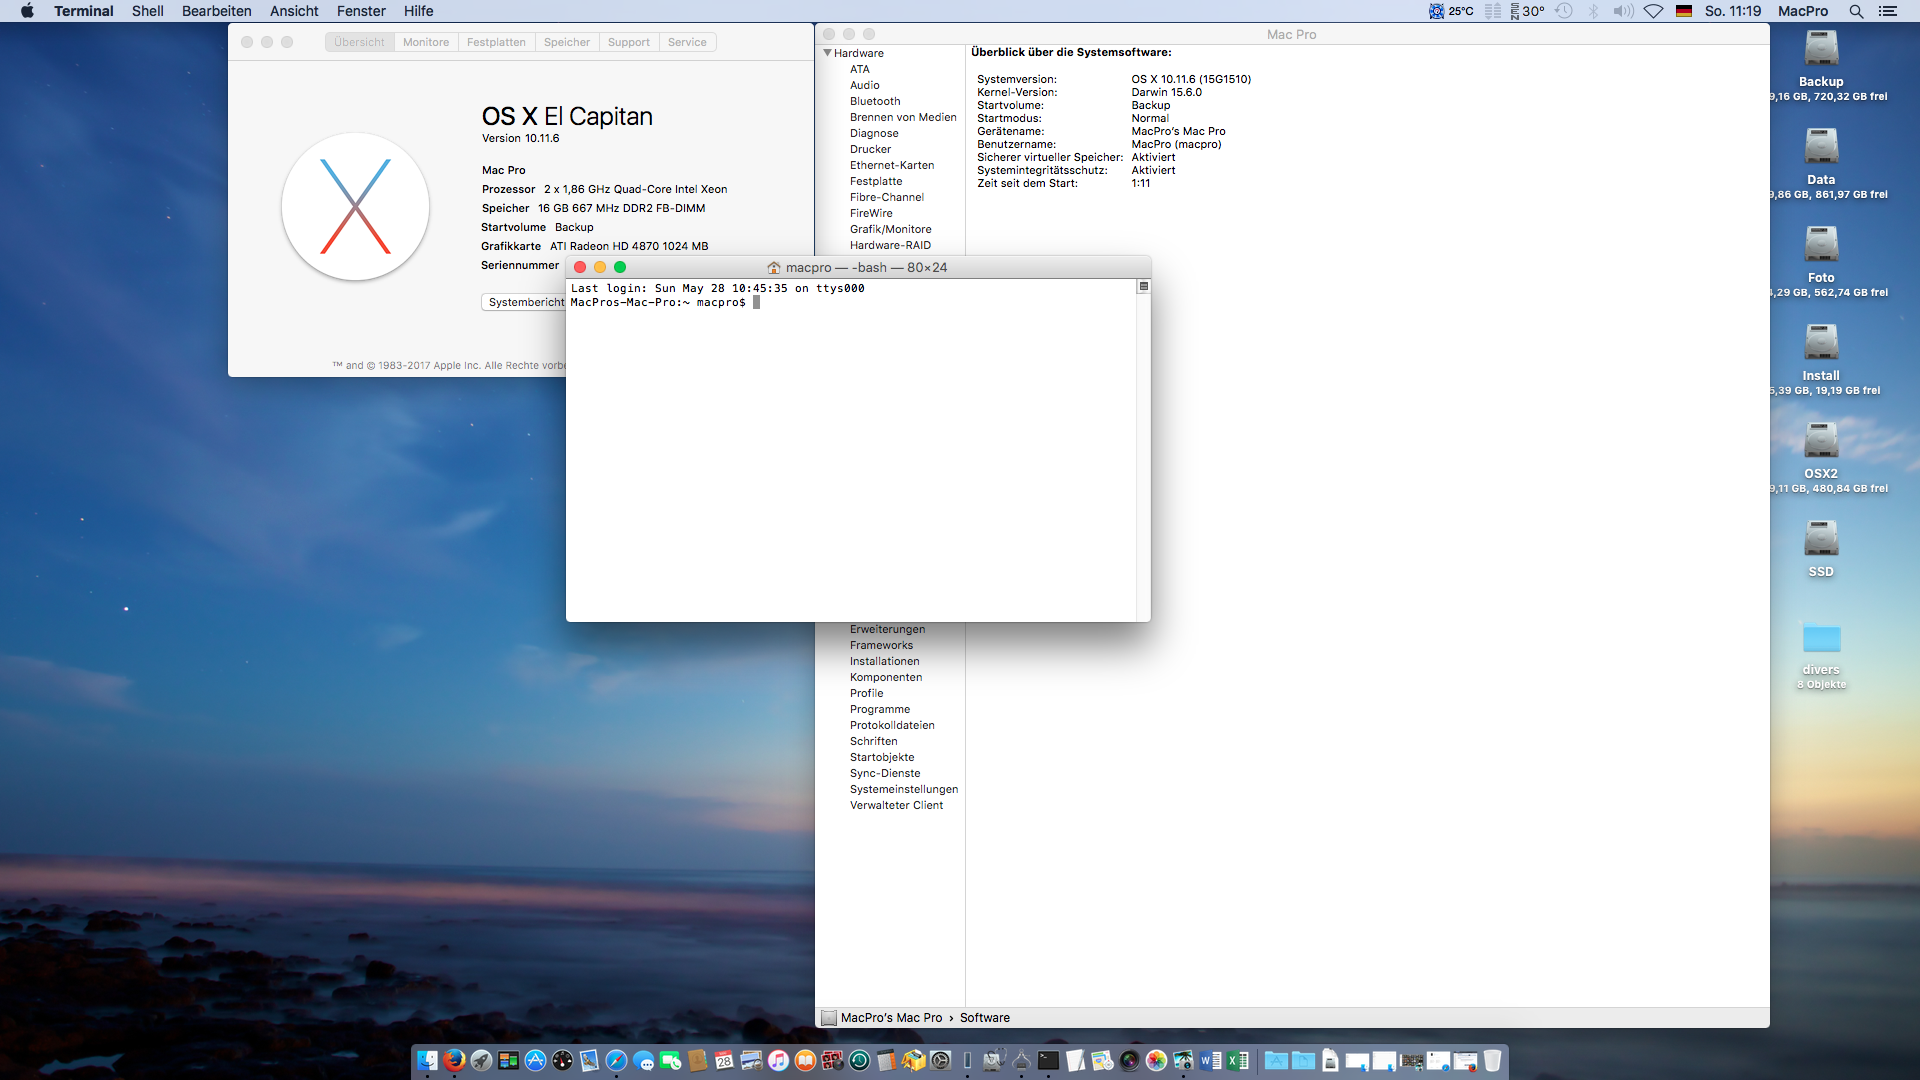This screenshot has height=1080, width=1920.
Task: Open Disk Utility from the Dock
Action: coord(994,1060)
